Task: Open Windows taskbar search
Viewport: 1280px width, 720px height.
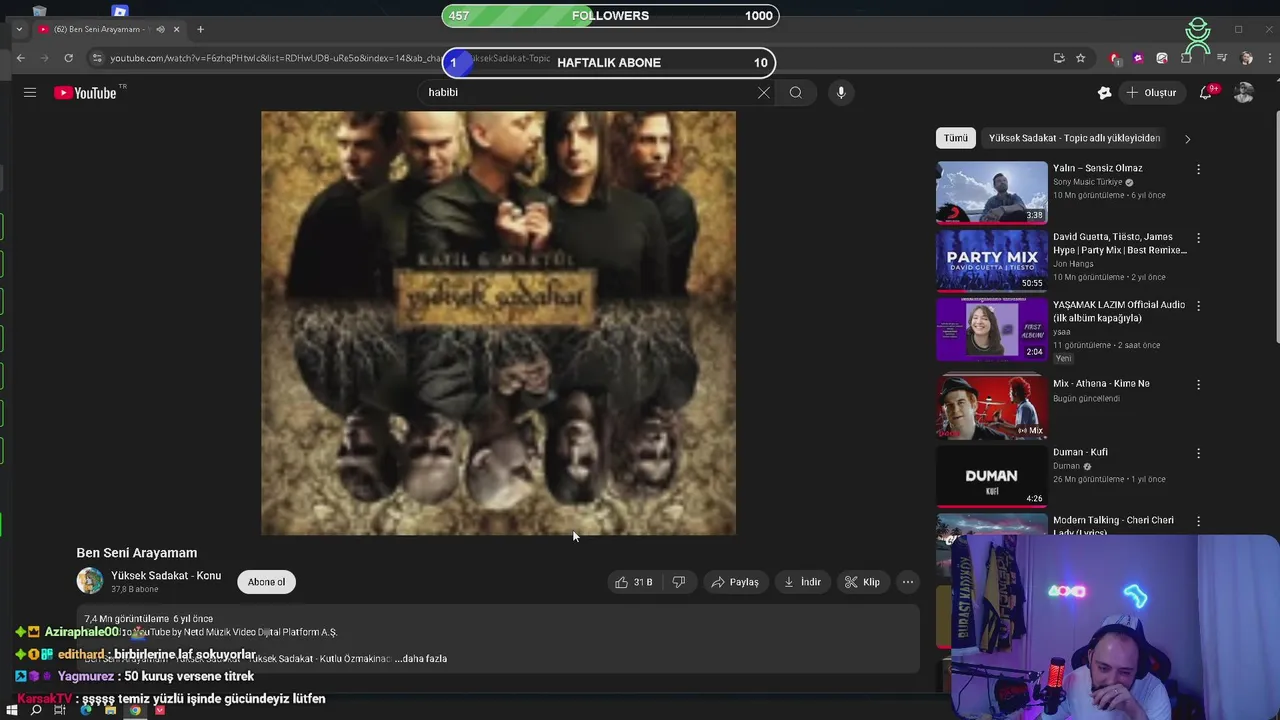Action: (36, 710)
